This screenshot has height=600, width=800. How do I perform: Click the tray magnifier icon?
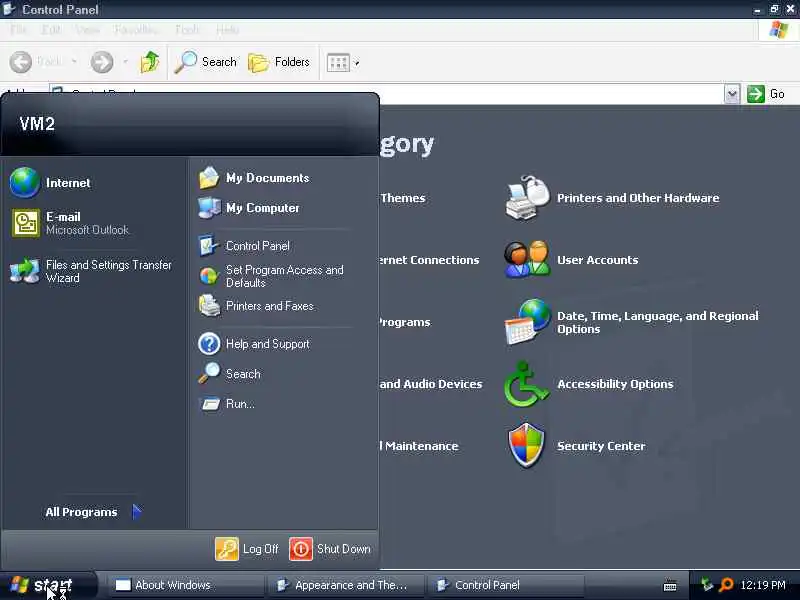coord(726,585)
